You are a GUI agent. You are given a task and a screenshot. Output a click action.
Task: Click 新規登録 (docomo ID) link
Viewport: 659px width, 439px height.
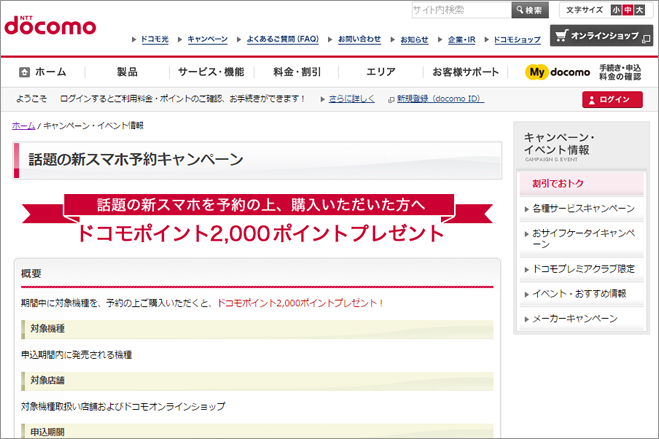pos(440,99)
